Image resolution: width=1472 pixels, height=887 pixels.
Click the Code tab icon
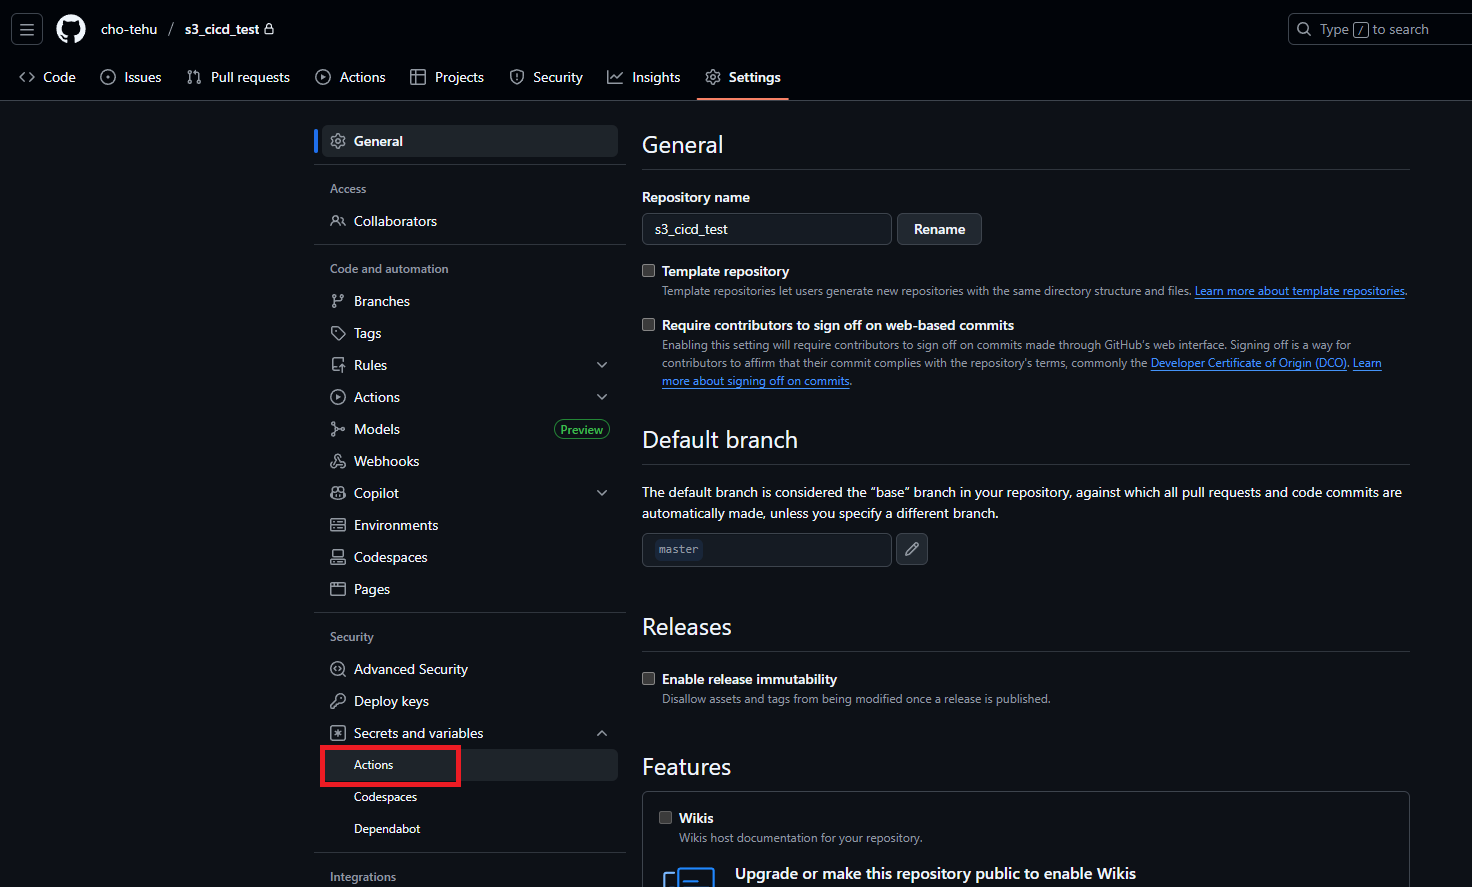coord(27,77)
